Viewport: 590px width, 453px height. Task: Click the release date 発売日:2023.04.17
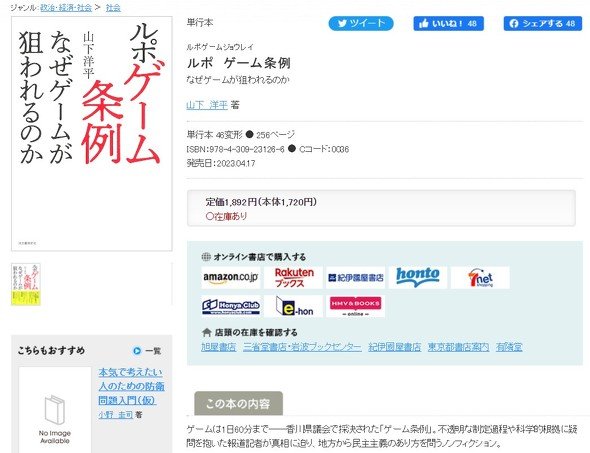[221, 163]
